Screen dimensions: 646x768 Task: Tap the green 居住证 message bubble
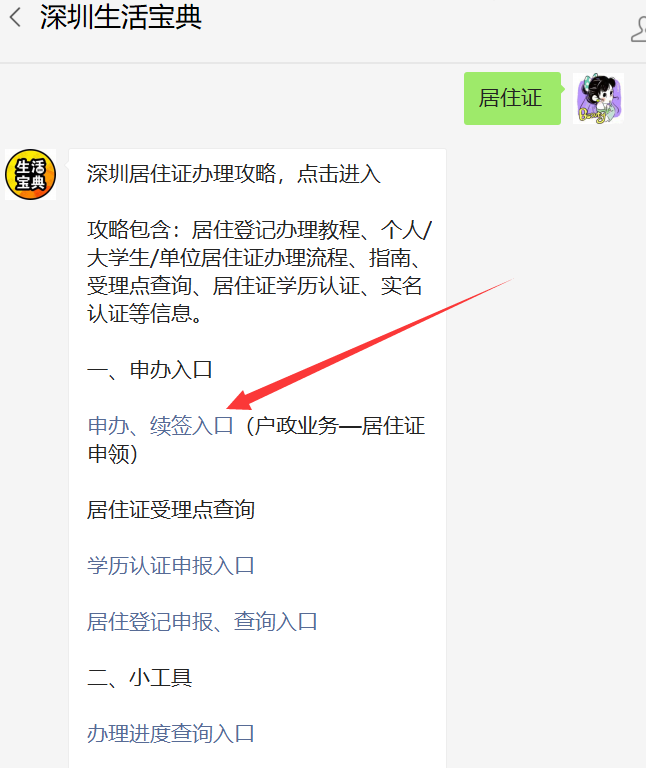[x=512, y=98]
